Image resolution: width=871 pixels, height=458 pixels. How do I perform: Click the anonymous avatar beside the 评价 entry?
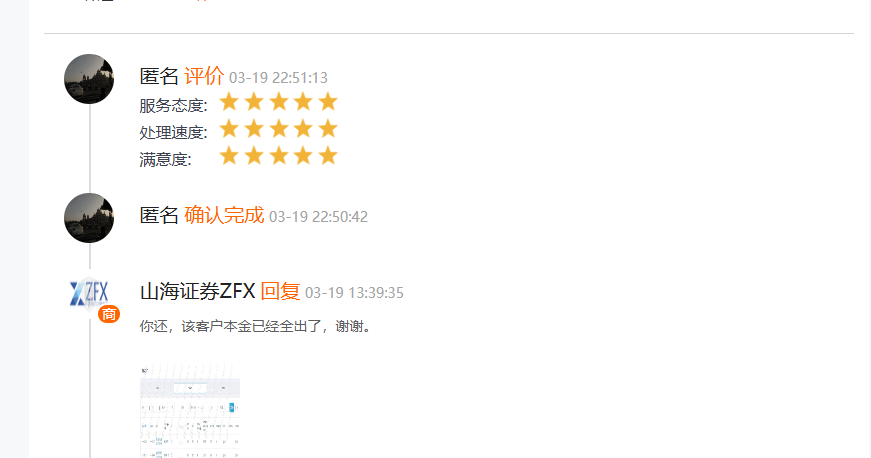pyautogui.click(x=89, y=79)
